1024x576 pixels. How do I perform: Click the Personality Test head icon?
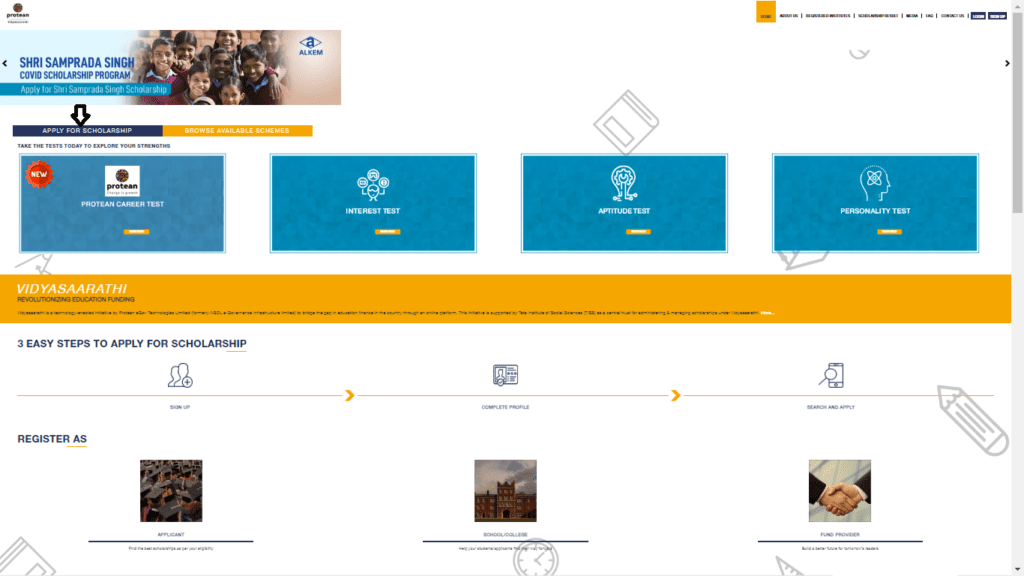tap(874, 184)
